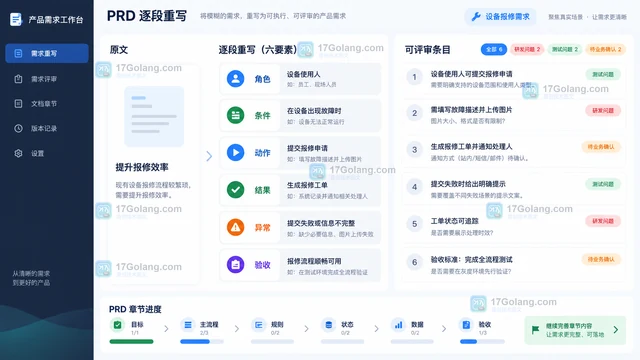The width and height of the screenshot is (640, 360).
Task: Click the 需求重写 document icon in sidebar
Action: coord(18,53)
